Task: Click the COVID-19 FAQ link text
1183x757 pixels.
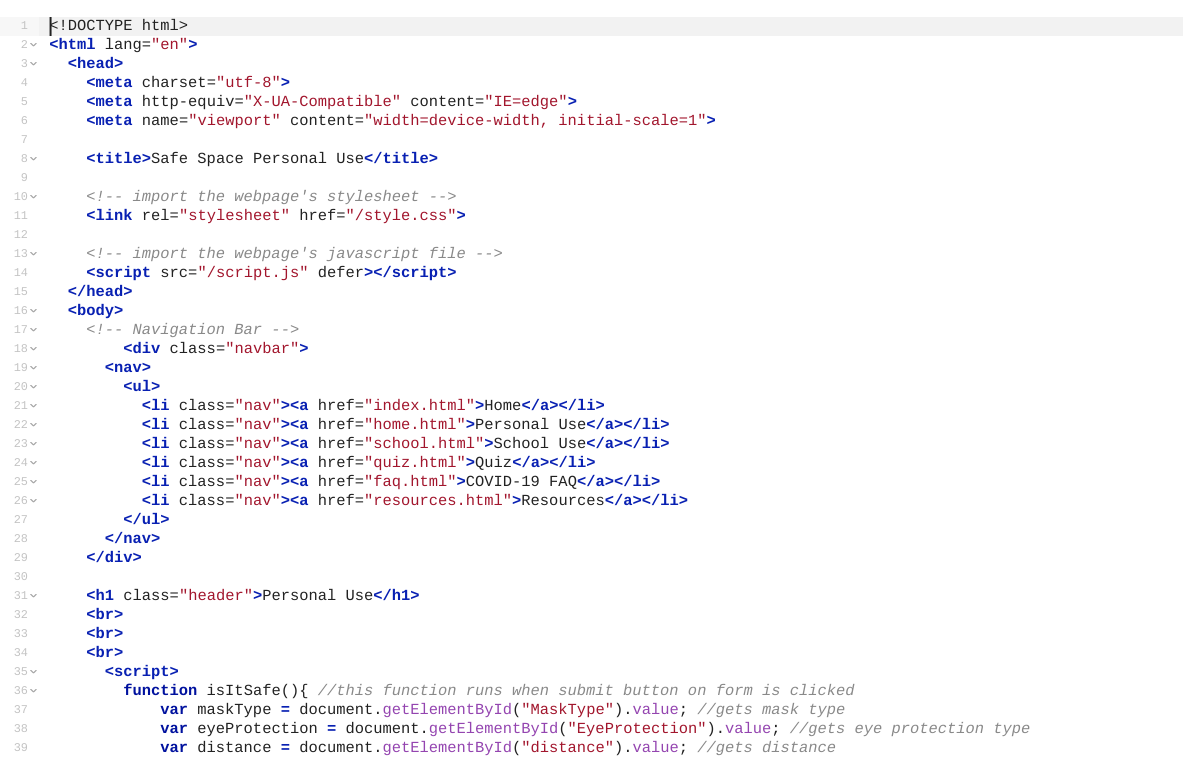Action: (x=521, y=482)
